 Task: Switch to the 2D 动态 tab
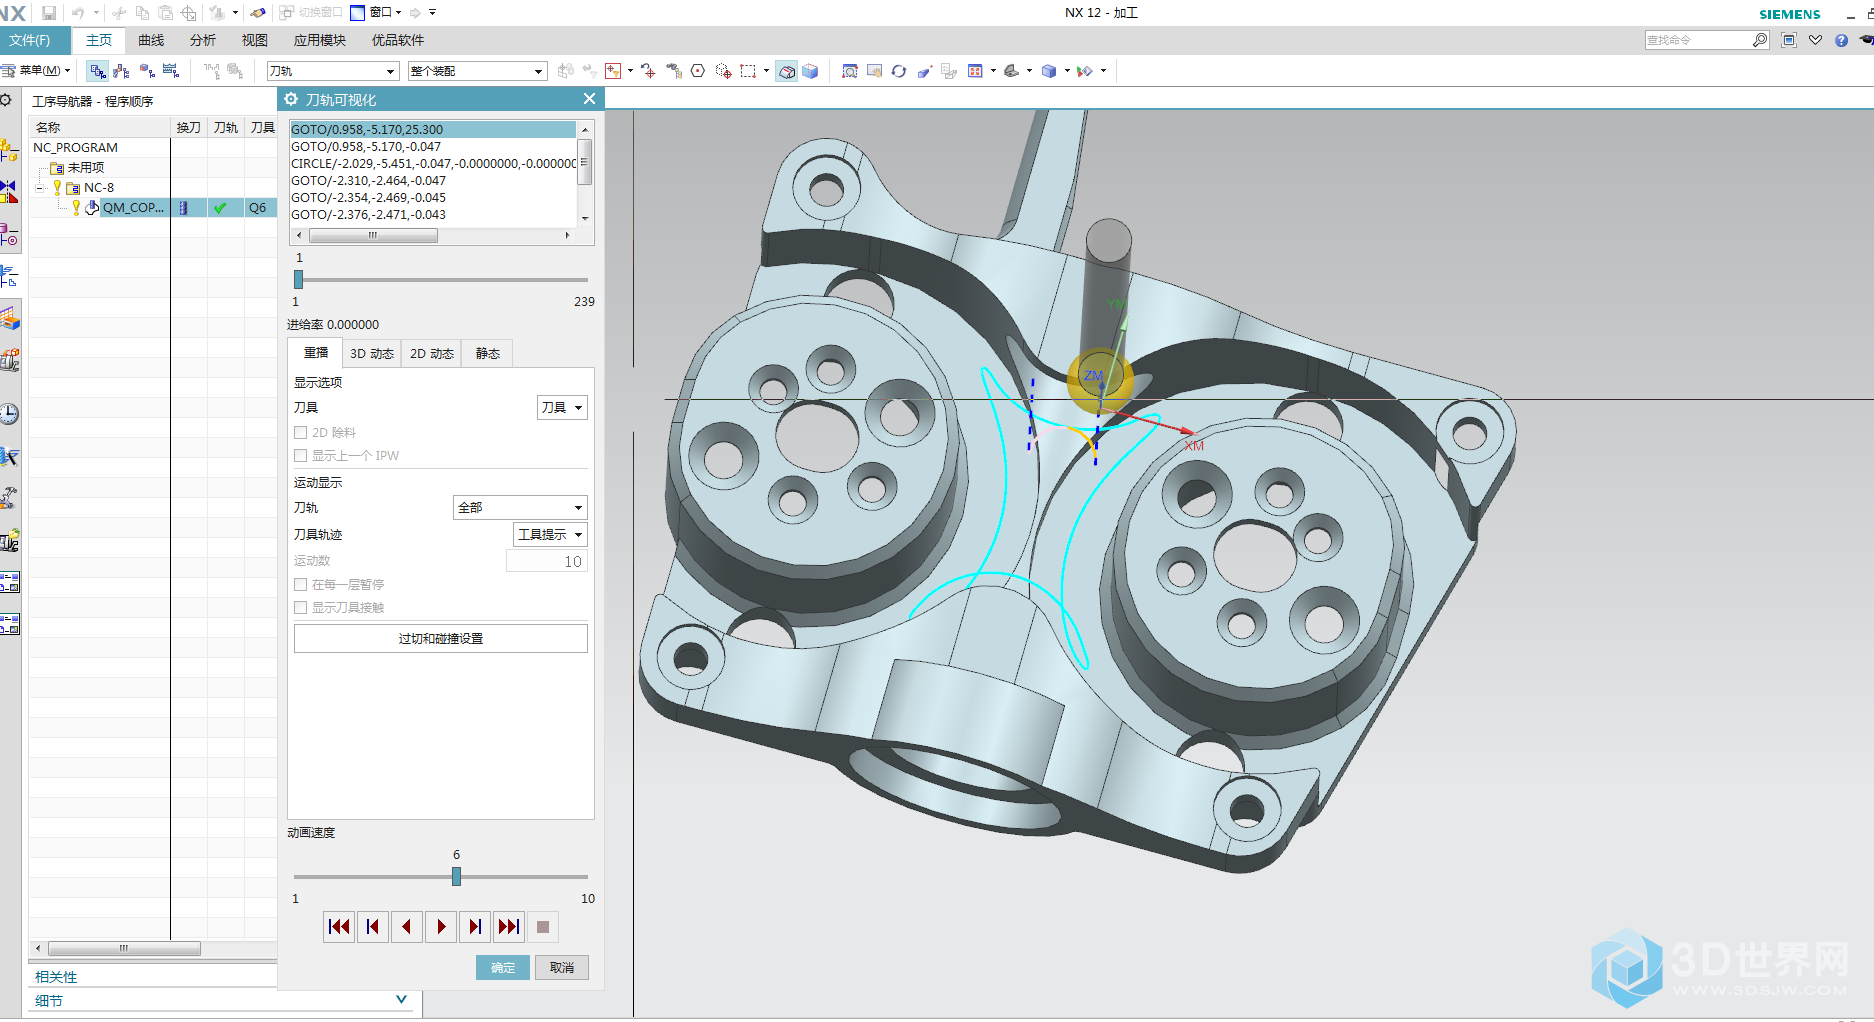(432, 353)
